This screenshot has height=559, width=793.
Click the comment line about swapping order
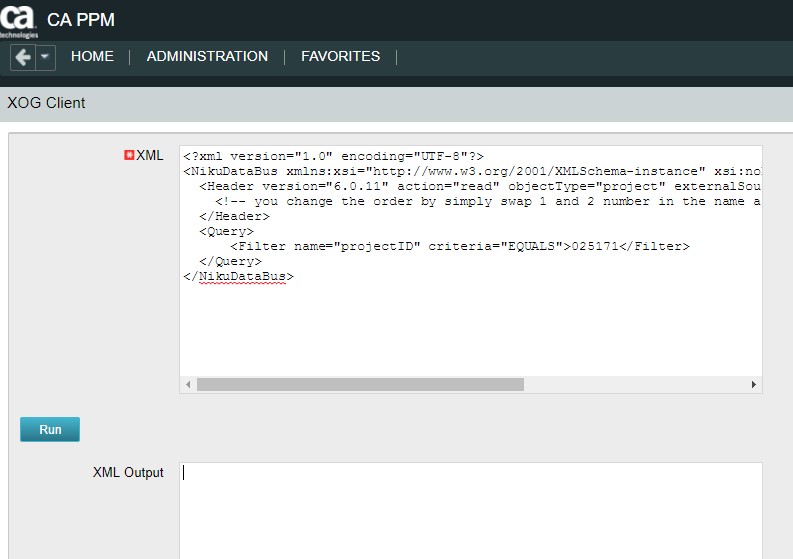[488, 201]
